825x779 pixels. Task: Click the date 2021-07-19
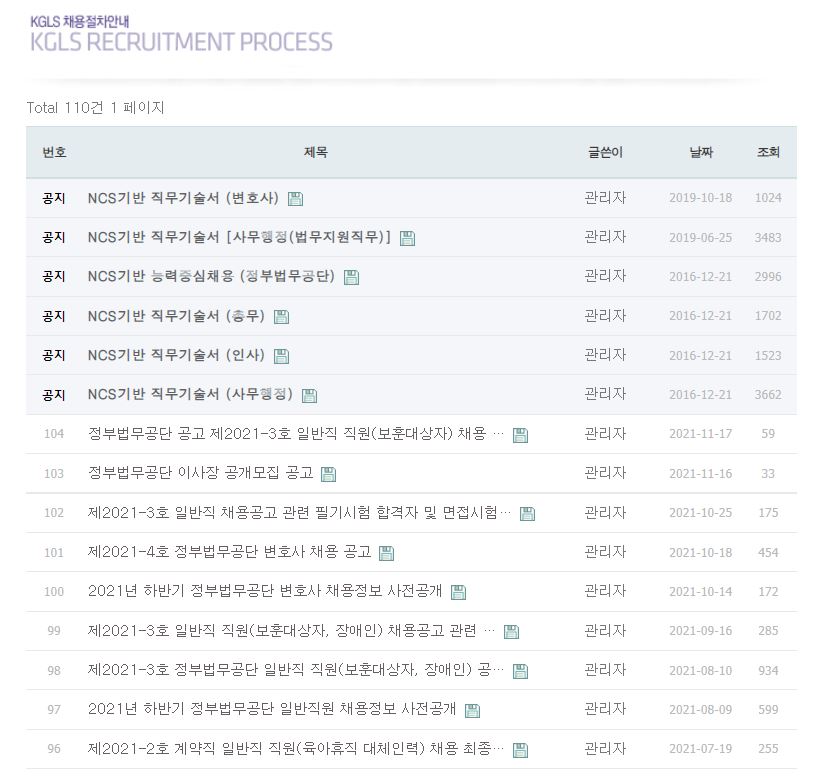[700, 748]
